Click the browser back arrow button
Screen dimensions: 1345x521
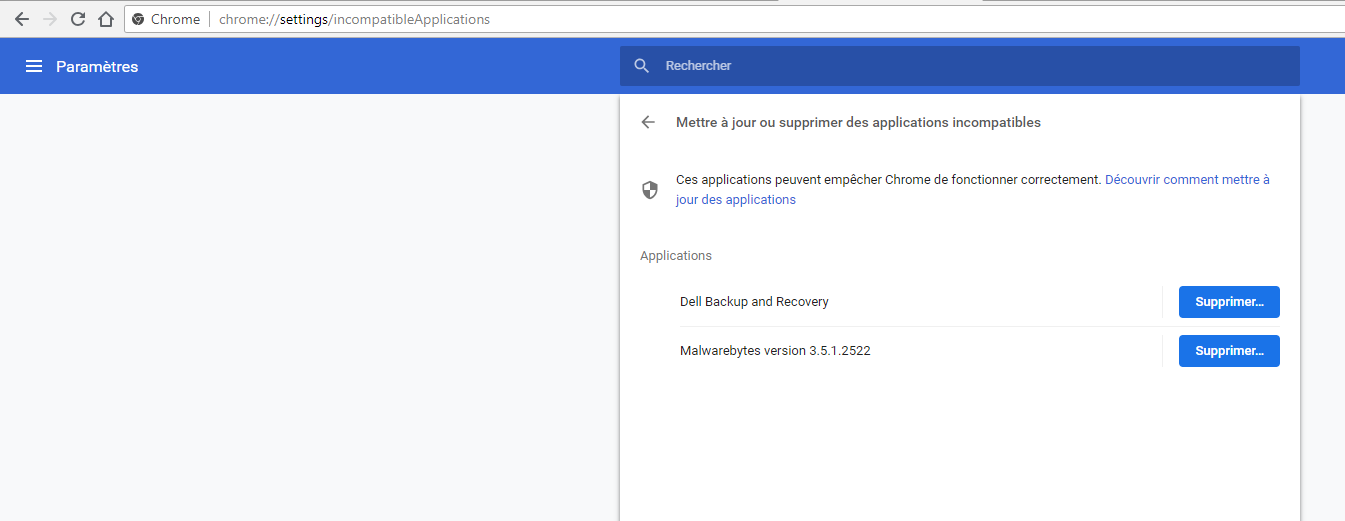[21, 19]
